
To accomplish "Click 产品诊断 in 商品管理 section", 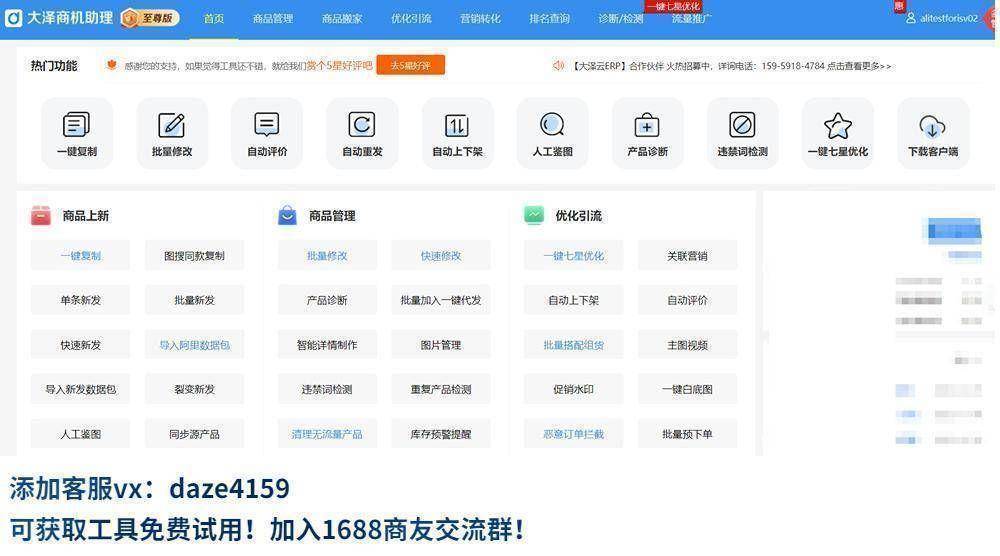I will point(327,300).
